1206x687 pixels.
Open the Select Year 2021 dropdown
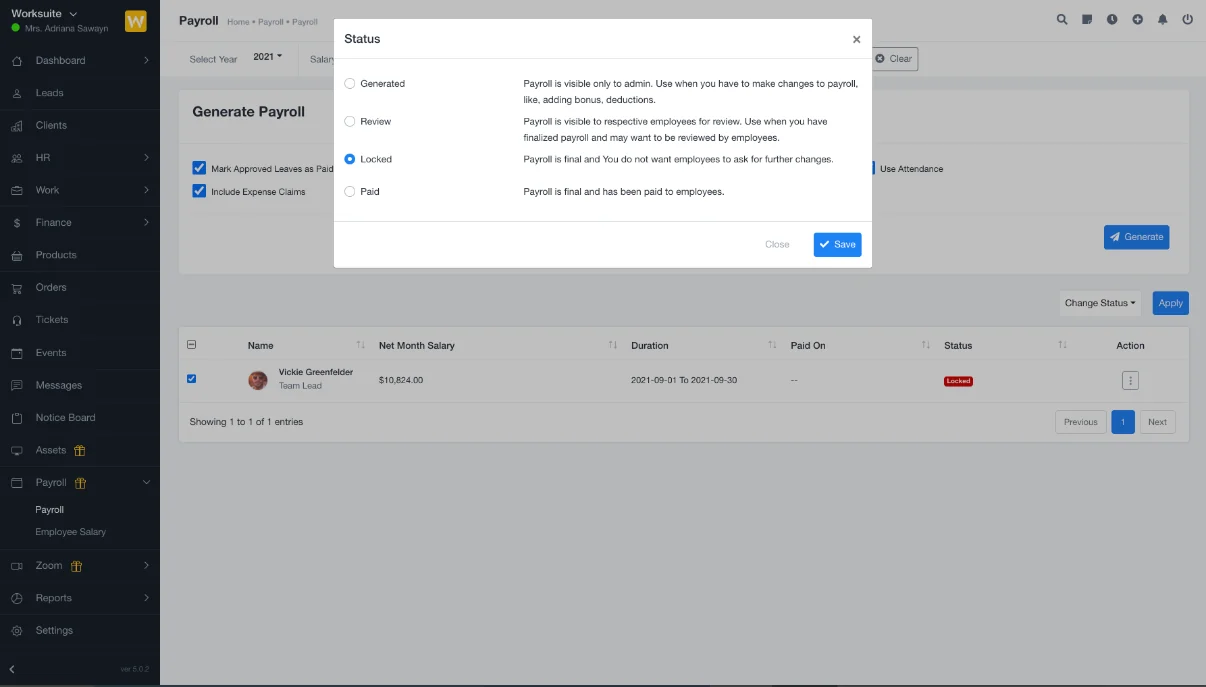[x=267, y=57]
